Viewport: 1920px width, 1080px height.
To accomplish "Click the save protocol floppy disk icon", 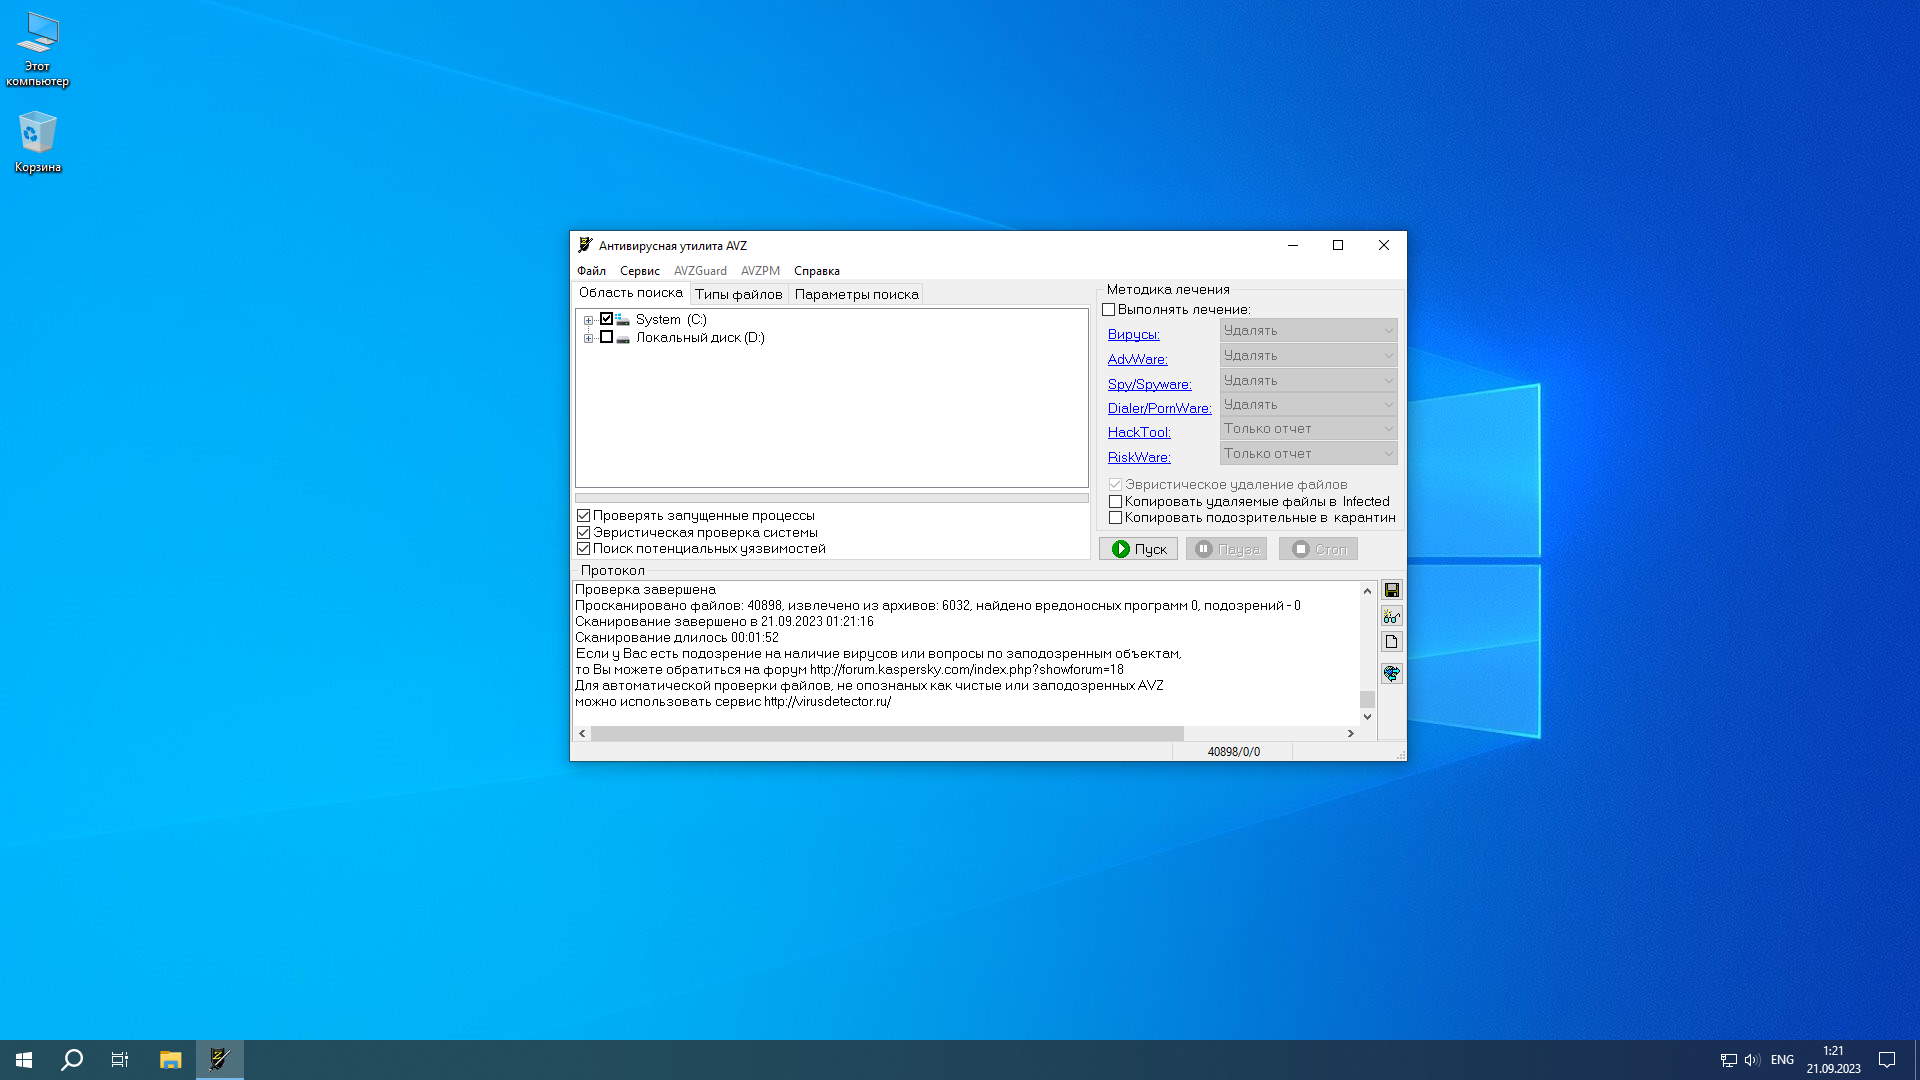I will point(1391,590).
